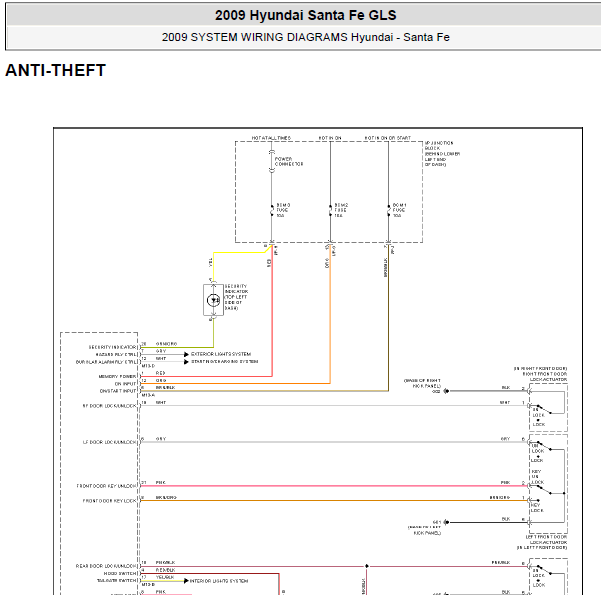The image size is (601, 595).
Task: Click the HOT IN ON OR START label
Action: [x=388, y=138]
